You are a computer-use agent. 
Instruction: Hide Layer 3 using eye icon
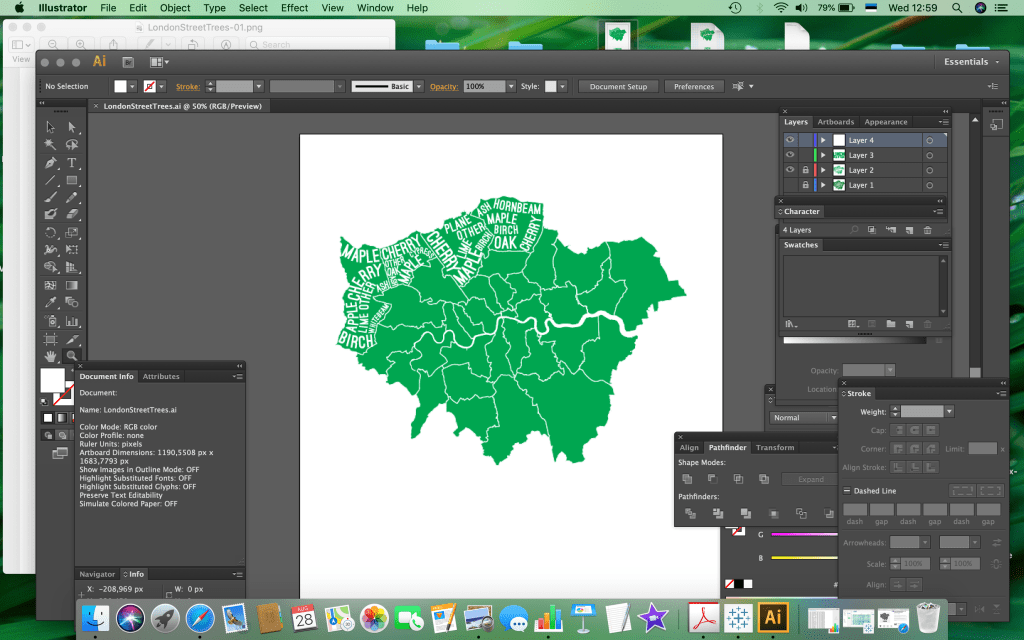(x=790, y=155)
